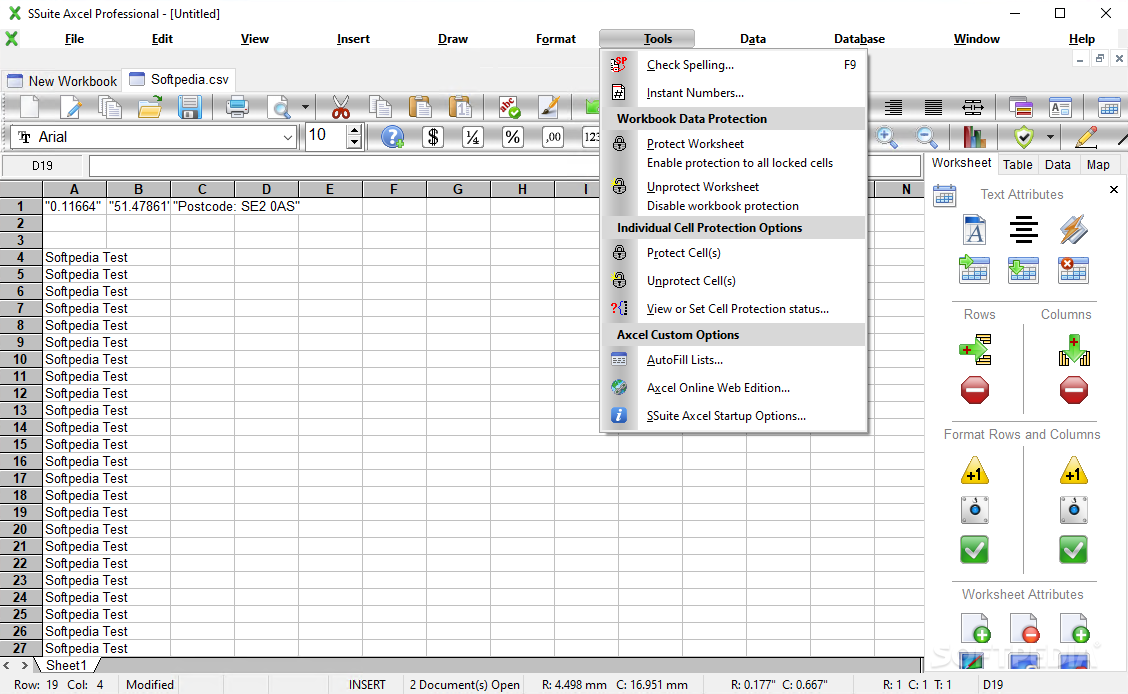Expand the print preview dropdown arrow
1128x694 pixels.
(305, 107)
